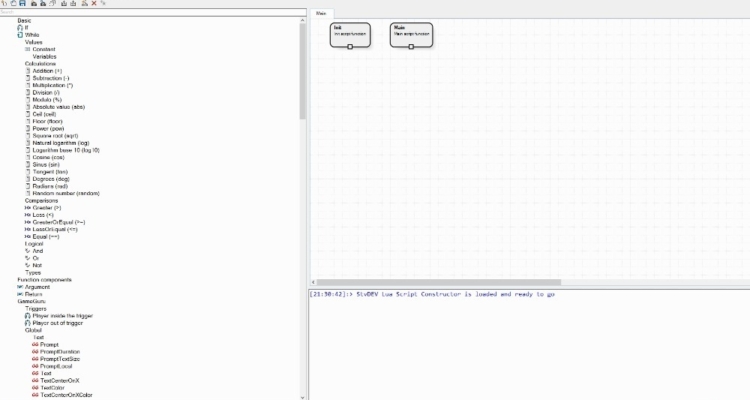Select the Prompt command
750x400 pixels.
pos(45,344)
